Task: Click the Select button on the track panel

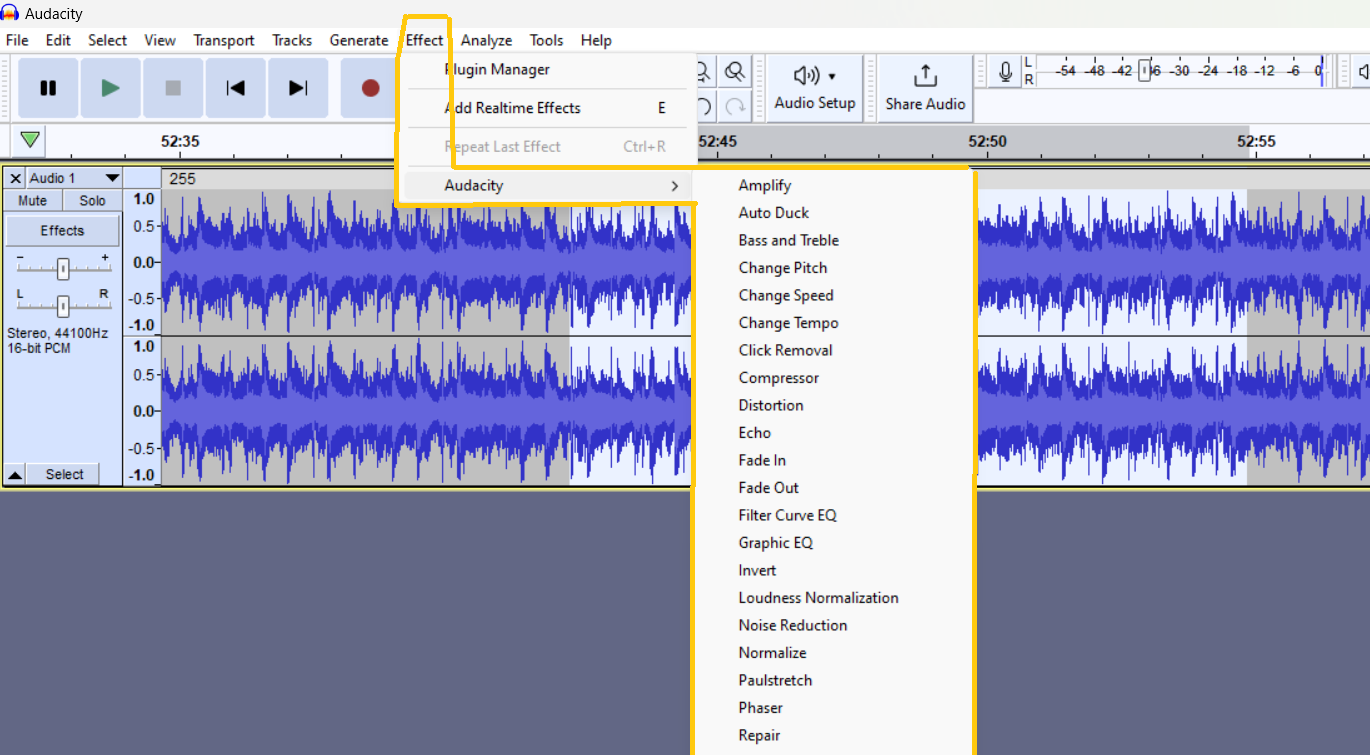Action: 63,473
